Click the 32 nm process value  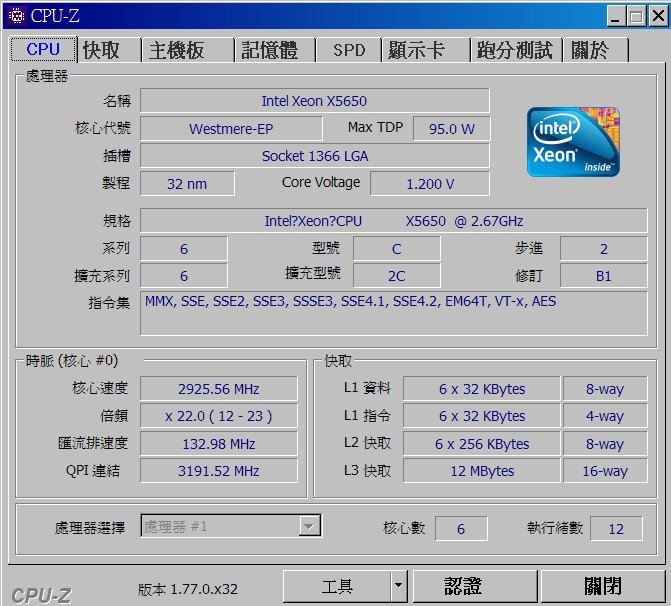187,184
